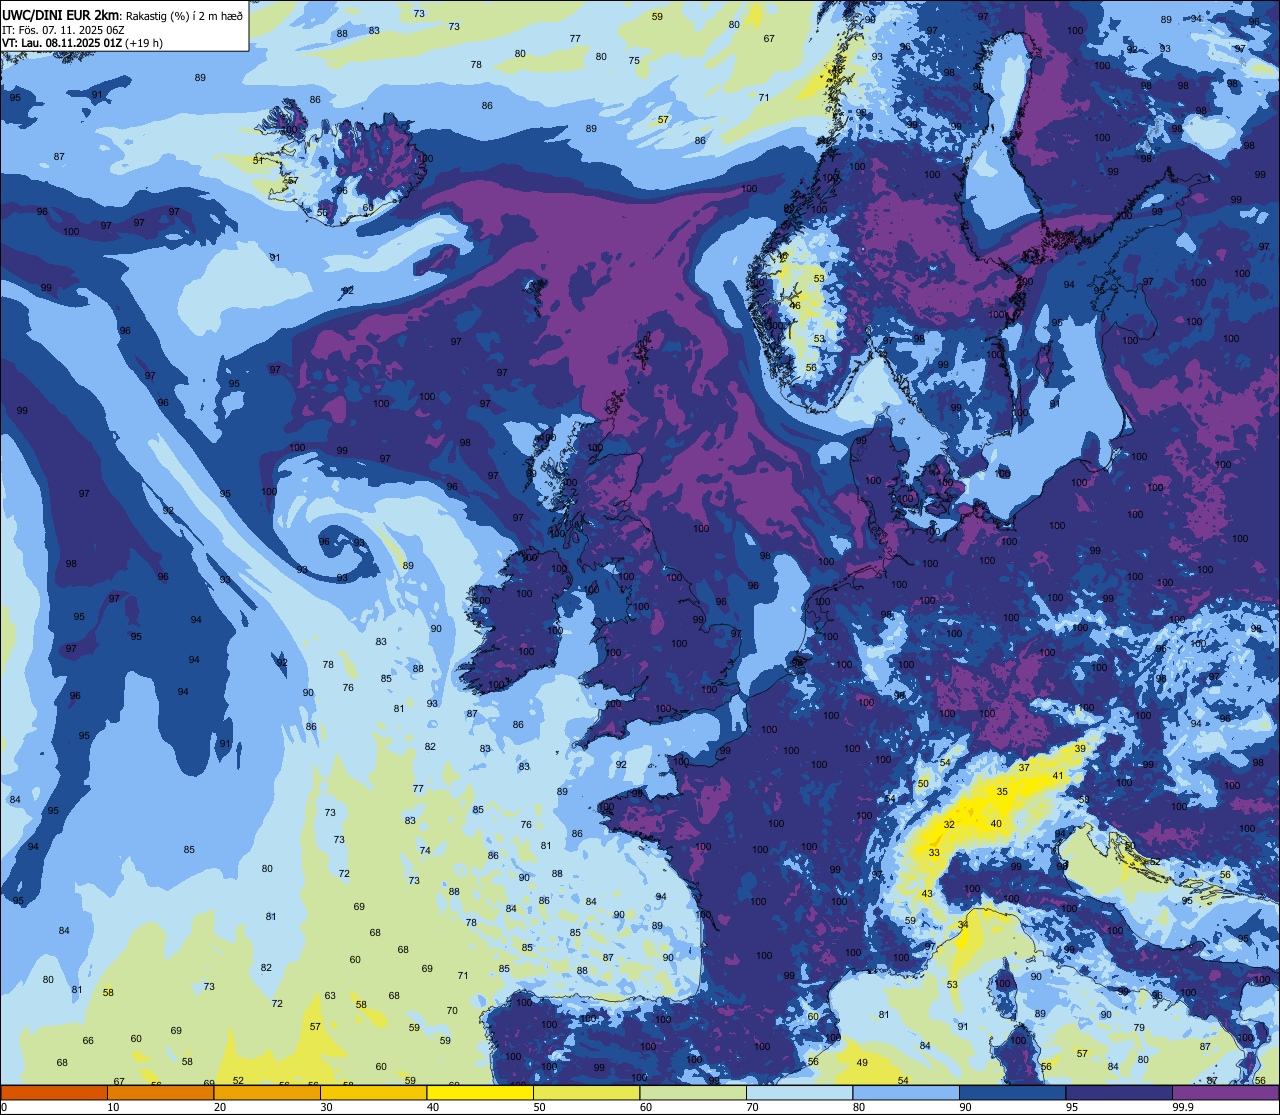Click the humidity value "49" near the bottom
Viewport: 1280px width, 1115px height.
(862, 1062)
